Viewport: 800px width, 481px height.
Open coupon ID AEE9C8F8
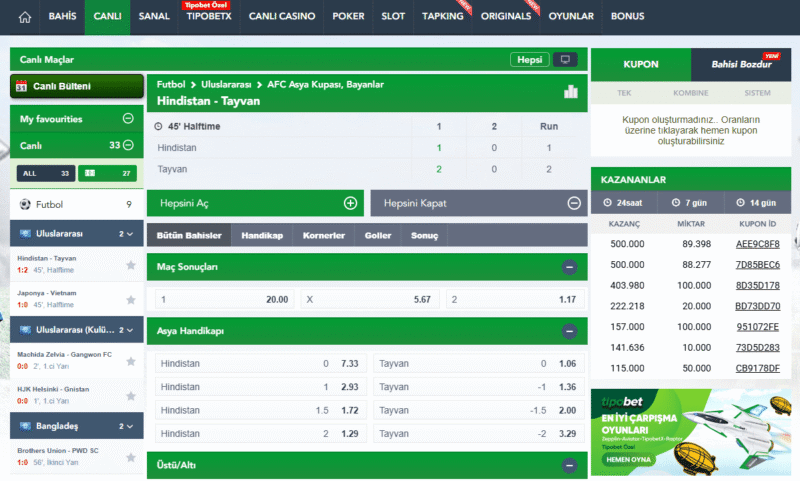758,244
